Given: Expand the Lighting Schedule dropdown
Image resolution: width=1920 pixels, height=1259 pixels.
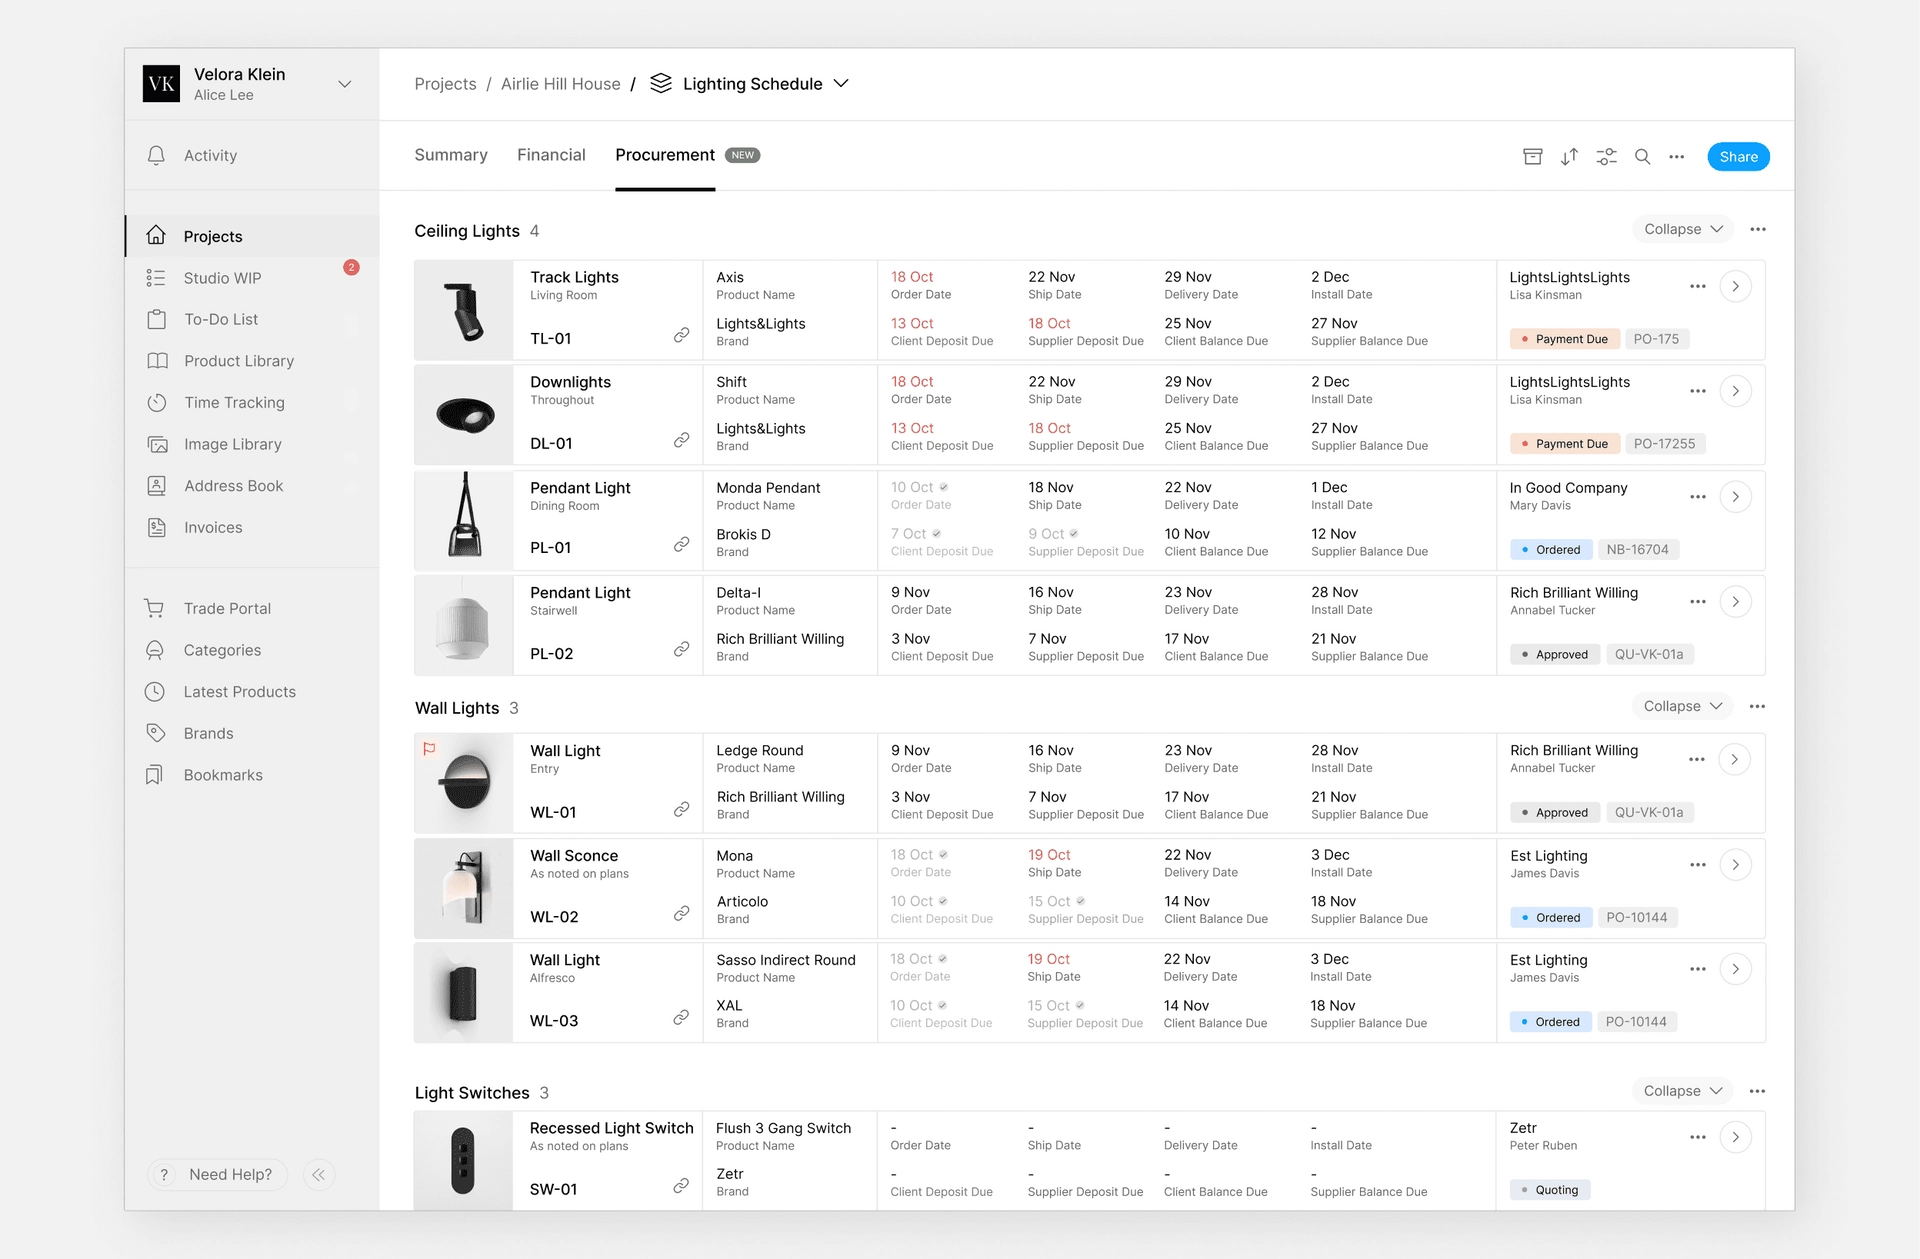Looking at the screenshot, I should coord(840,84).
